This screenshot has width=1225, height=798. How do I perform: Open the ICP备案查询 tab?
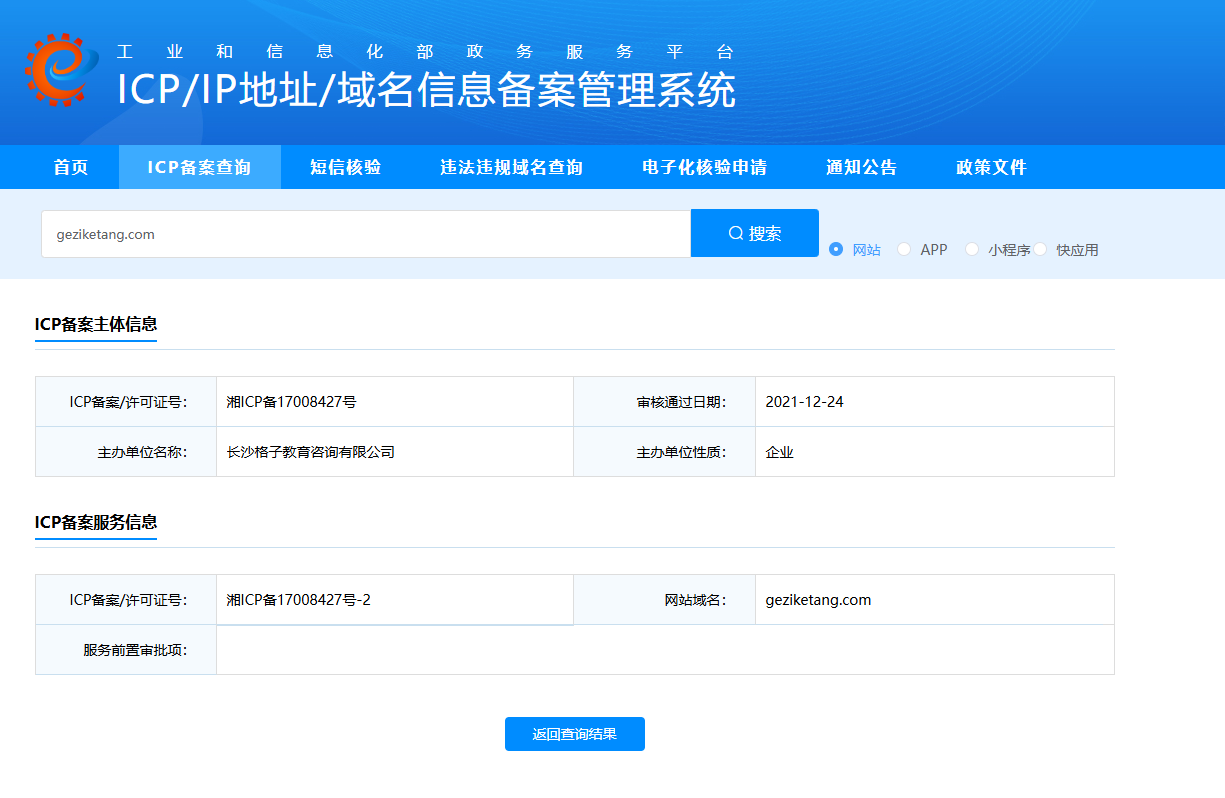200,167
